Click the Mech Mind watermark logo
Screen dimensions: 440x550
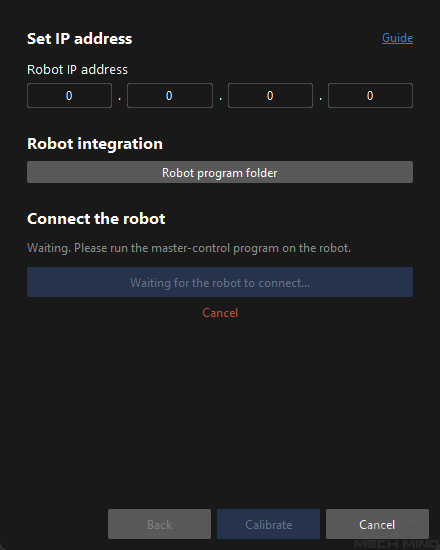[x=396, y=544]
